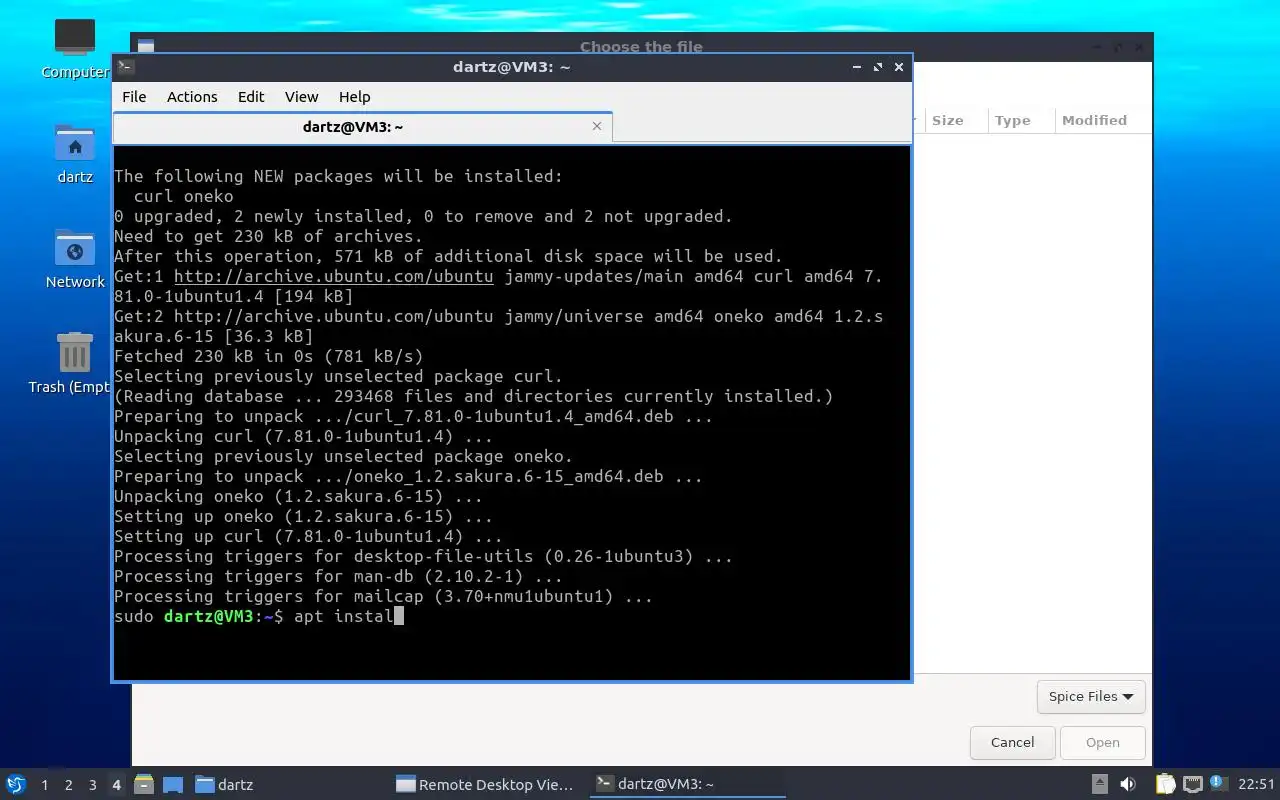Open the network connection tray icon

(1192, 784)
